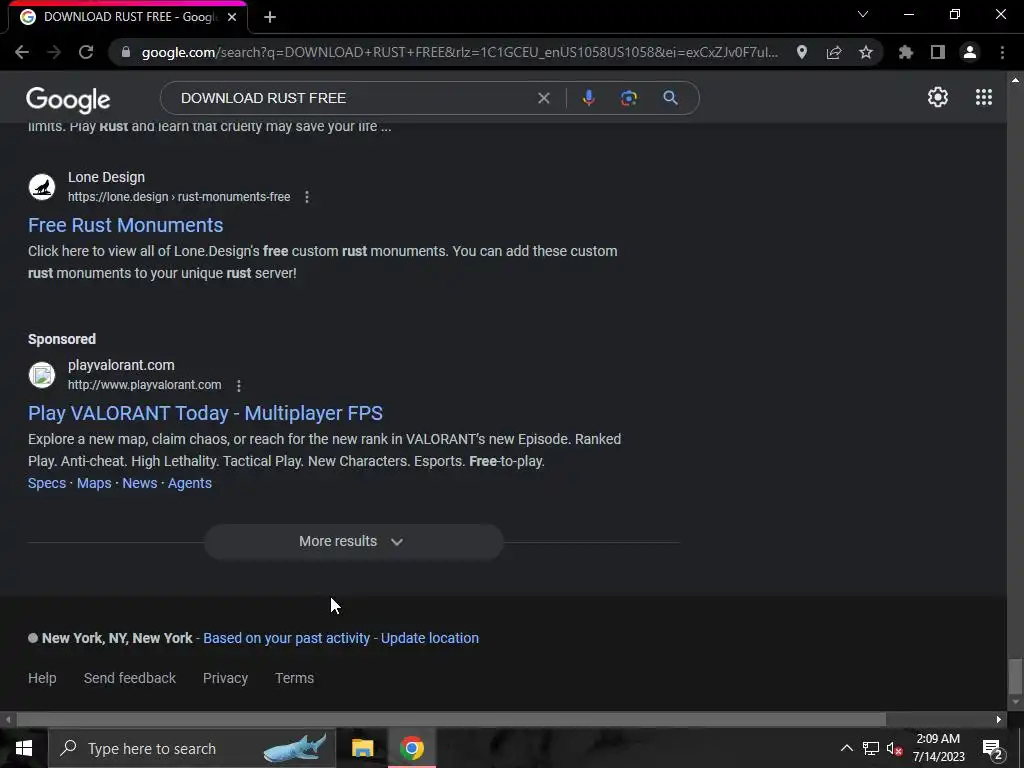The height and width of the screenshot is (768, 1024).
Task: Open the Chrome side panel icon
Action: click(x=938, y=52)
